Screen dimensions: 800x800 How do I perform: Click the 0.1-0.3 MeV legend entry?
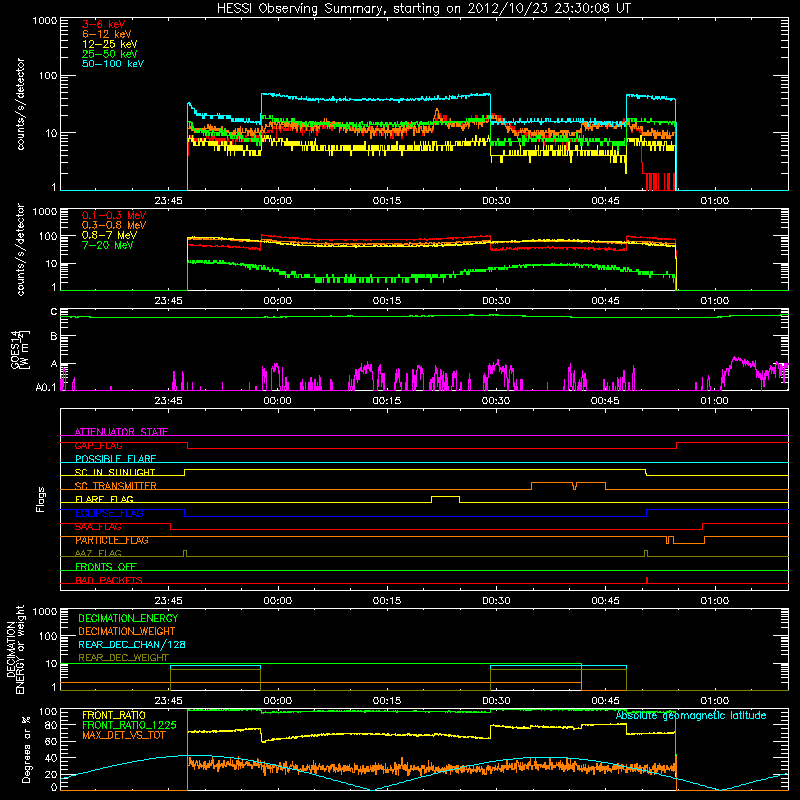114,215
